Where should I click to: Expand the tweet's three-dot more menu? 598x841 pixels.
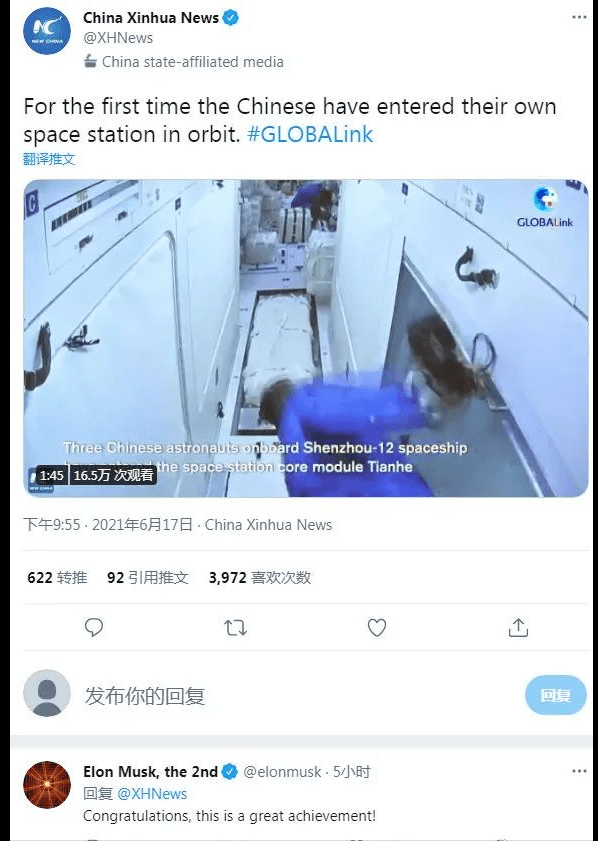coord(579,17)
